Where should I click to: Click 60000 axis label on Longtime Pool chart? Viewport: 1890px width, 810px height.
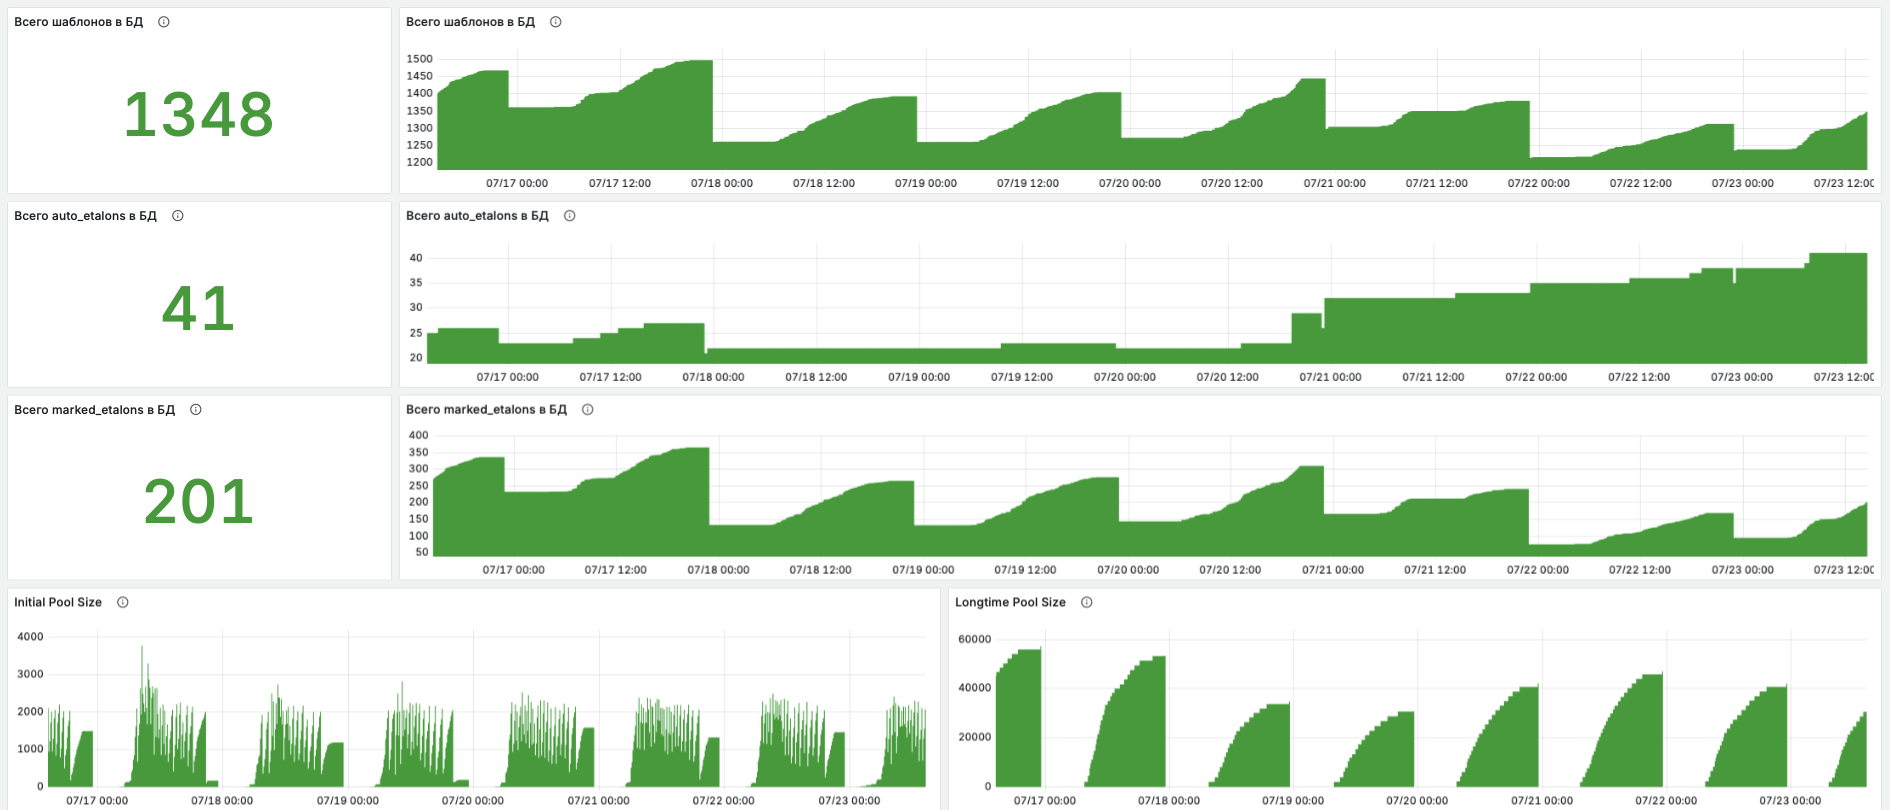(974, 640)
